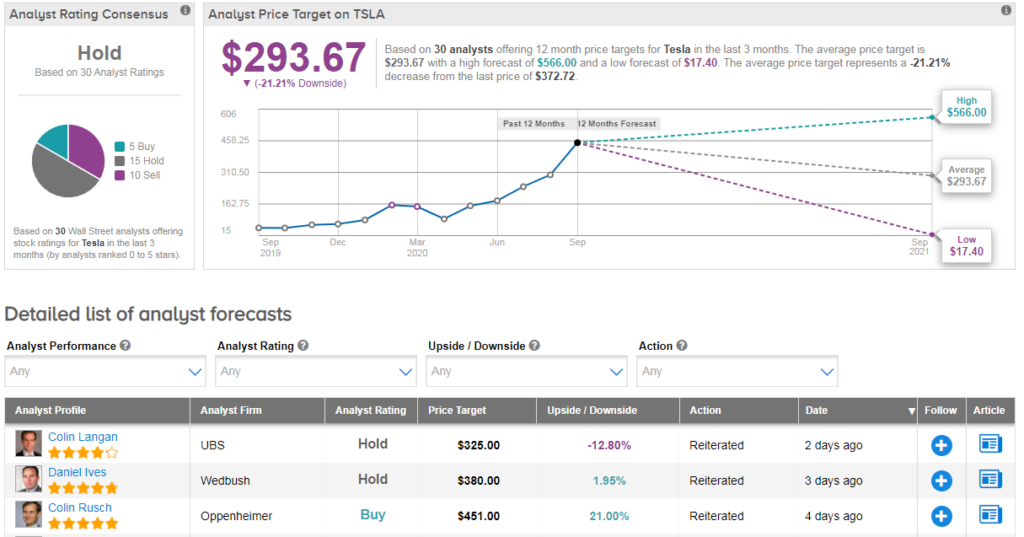Click Colin Rusch's profile photo

tap(29, 515)
